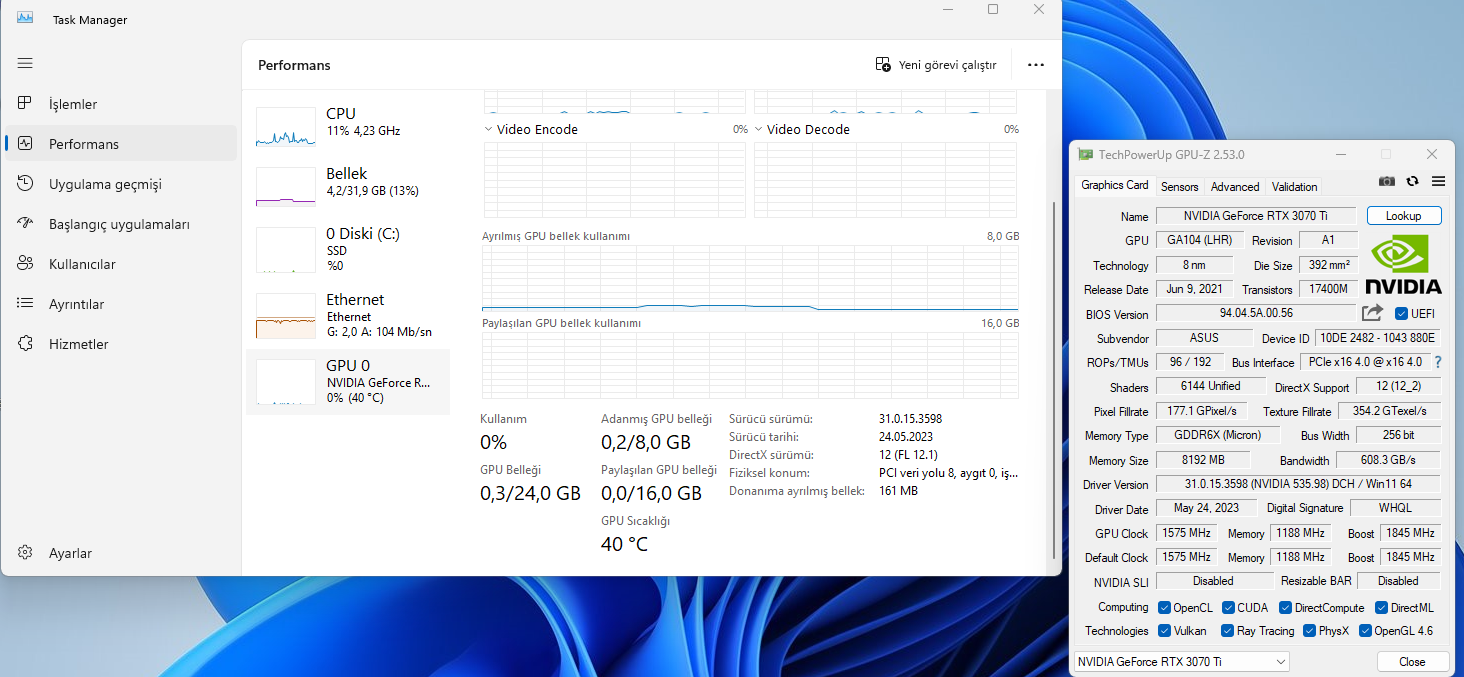The height and width of the screenshot is (677, 1464).
Task: Open the Validation tab in GPU-Z
Action: (1294, 187)
